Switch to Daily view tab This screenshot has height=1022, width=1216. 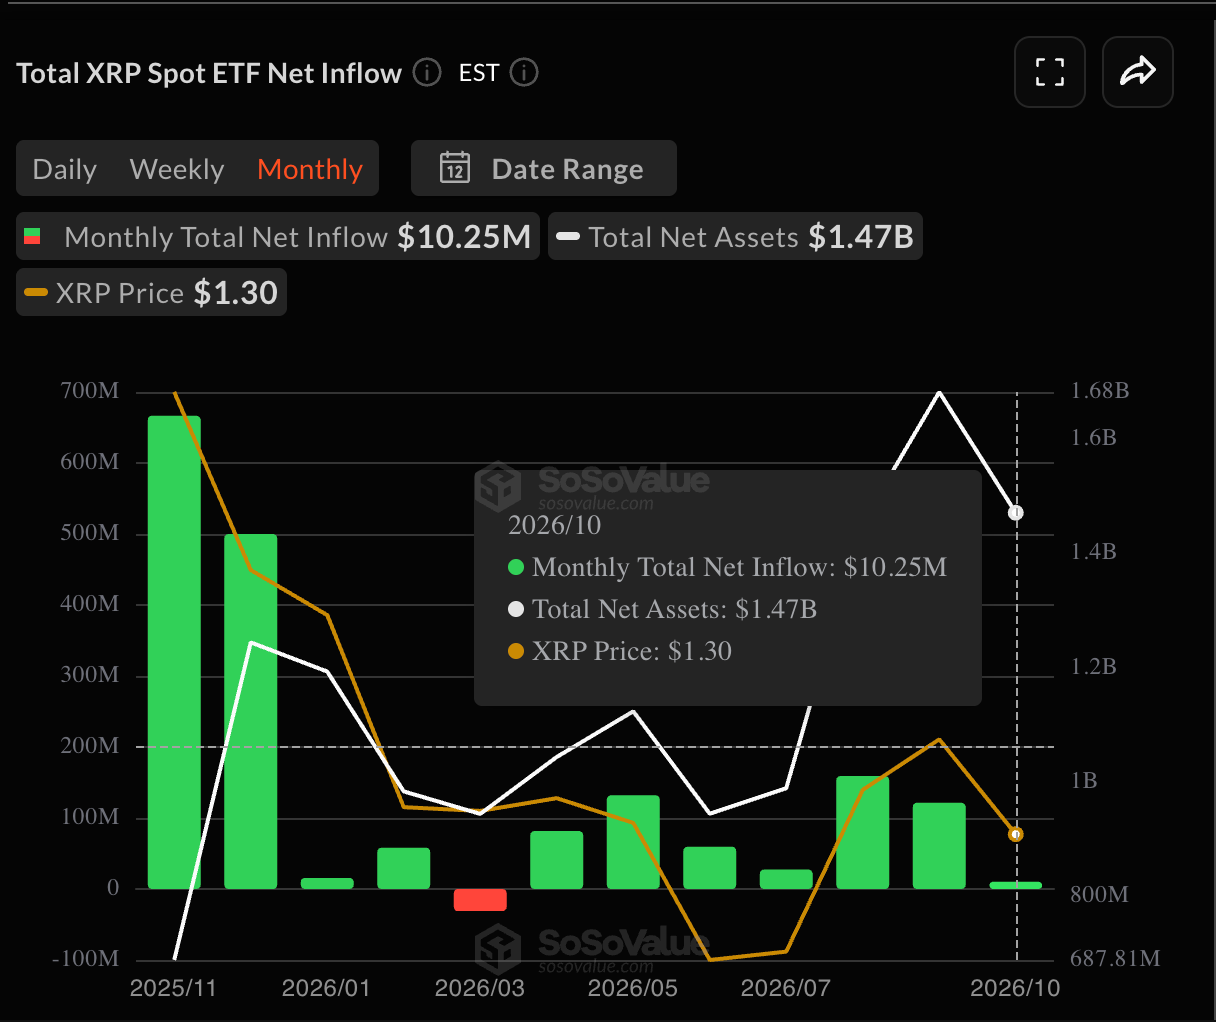[65, 169]
